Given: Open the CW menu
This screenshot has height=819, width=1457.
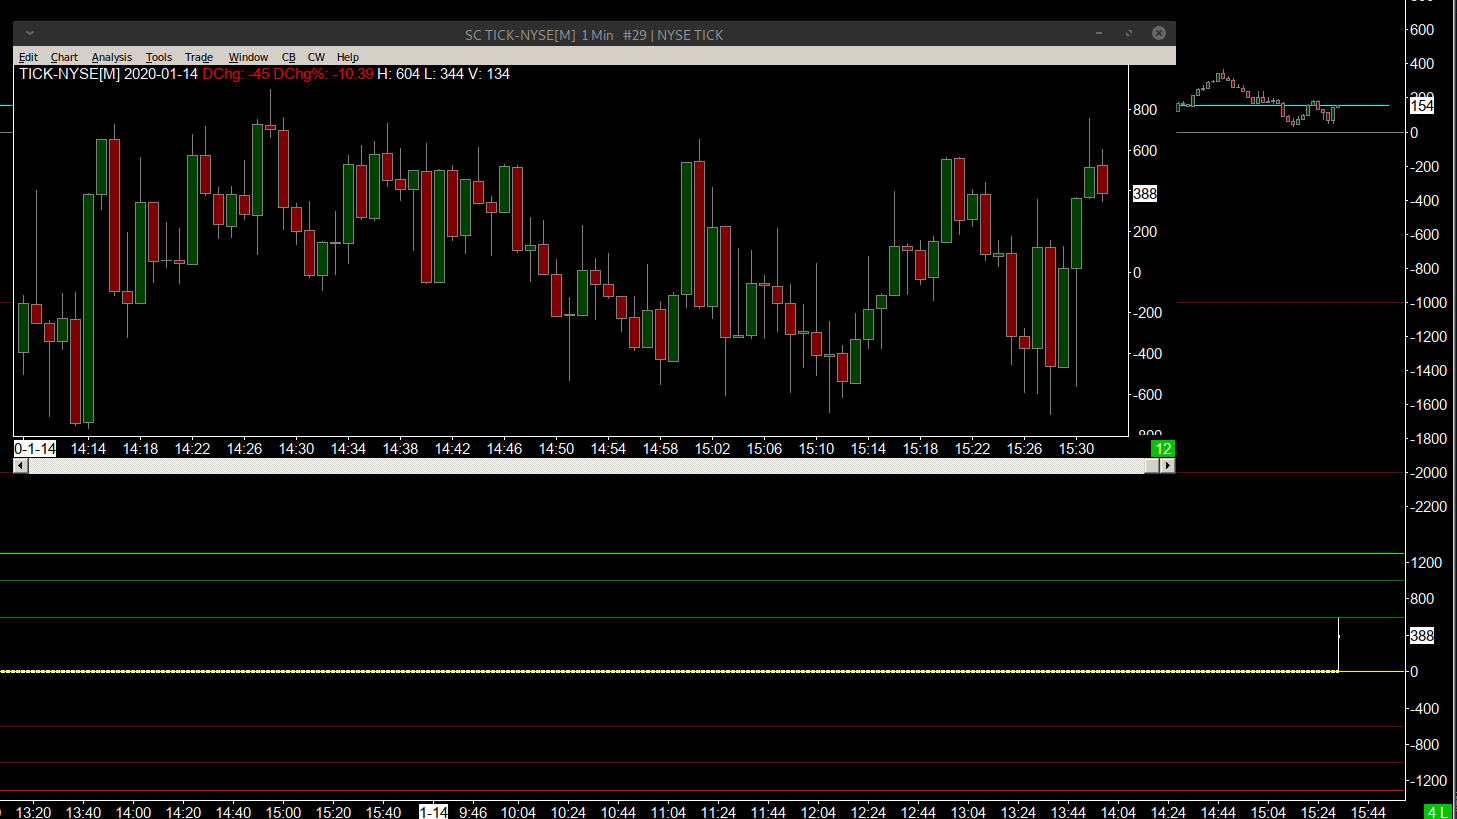Looking at the screenshot, I should point(316,57).
